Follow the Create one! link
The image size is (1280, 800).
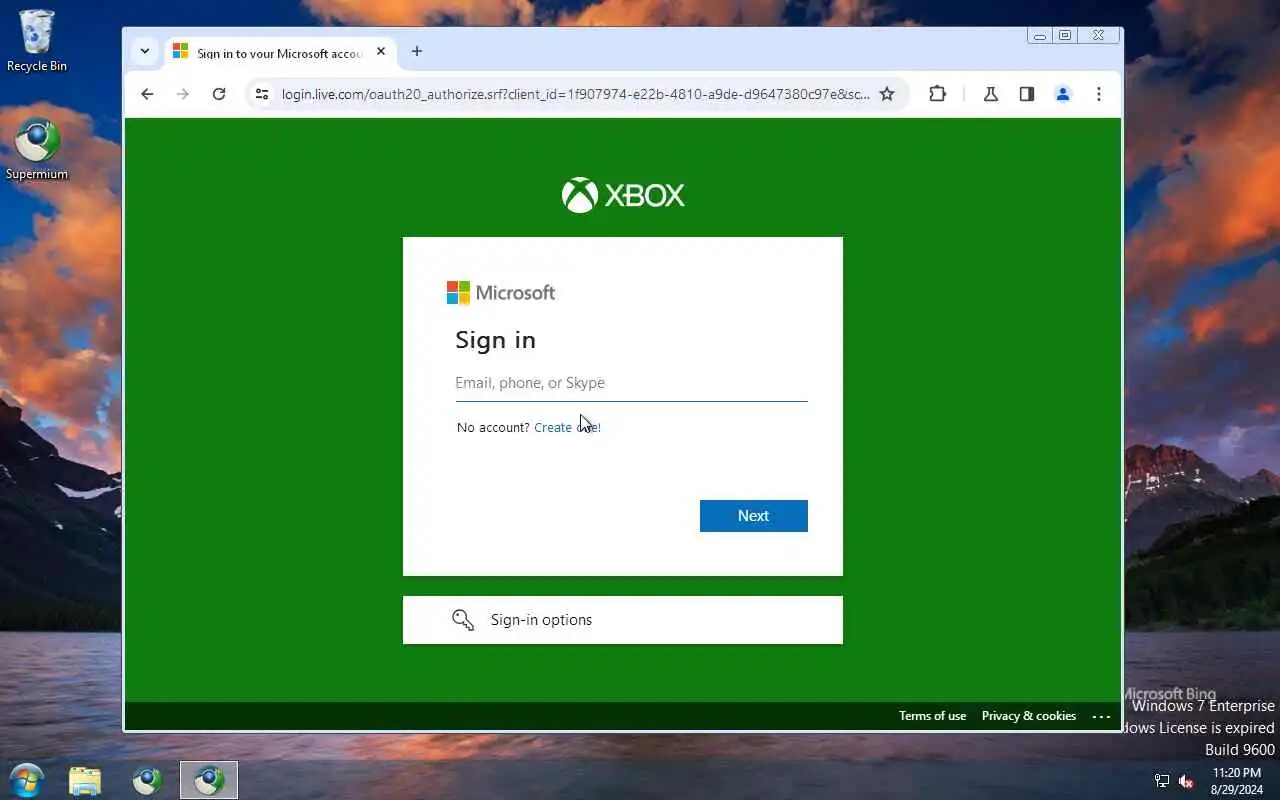point(567,427)
